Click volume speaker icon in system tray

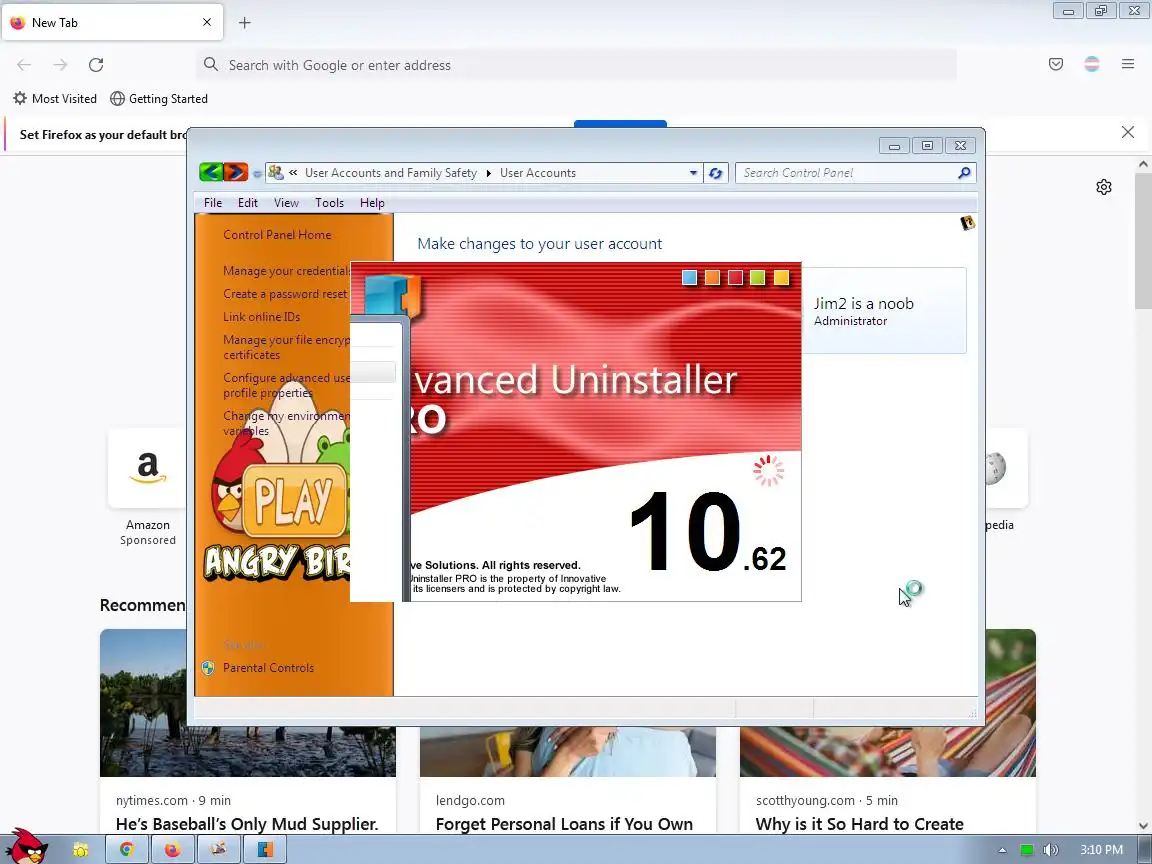(x=1051, y=850)
